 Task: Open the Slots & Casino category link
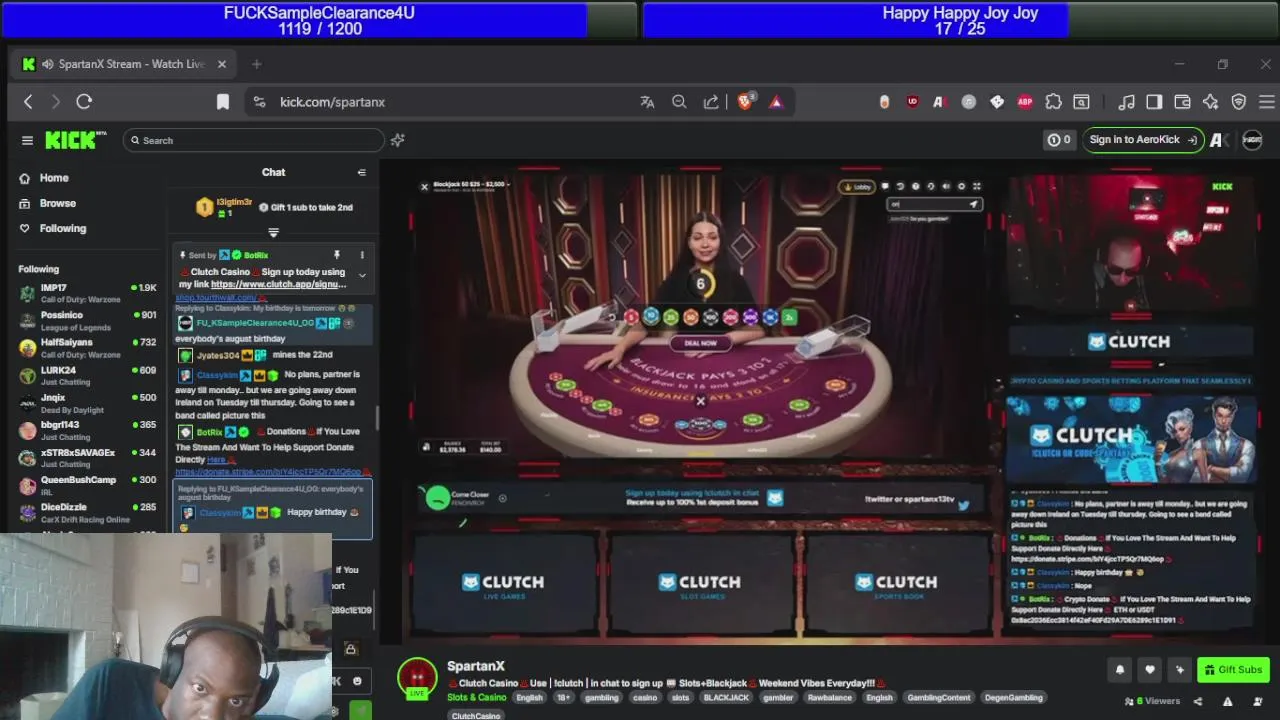pos(477,697)
